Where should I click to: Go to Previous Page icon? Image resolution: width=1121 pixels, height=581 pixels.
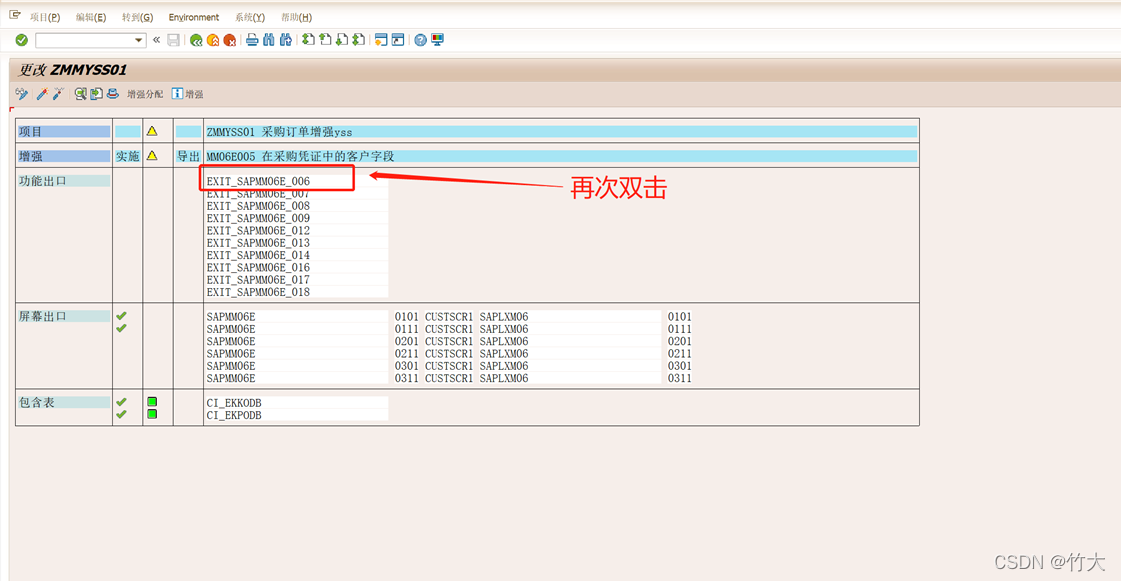point(325,40)
